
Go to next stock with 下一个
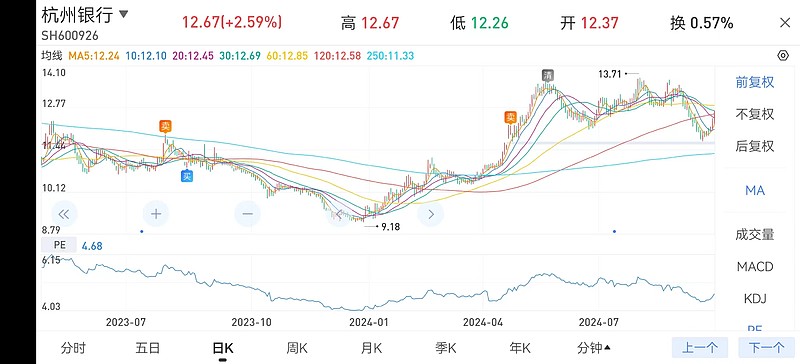(766, 348)
